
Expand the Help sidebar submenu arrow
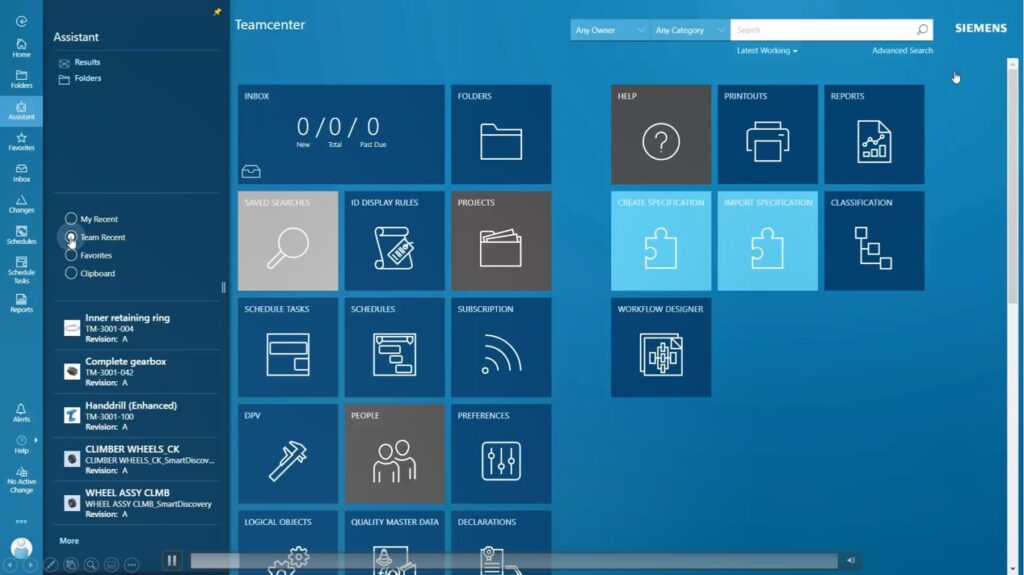tap(35, 440)
